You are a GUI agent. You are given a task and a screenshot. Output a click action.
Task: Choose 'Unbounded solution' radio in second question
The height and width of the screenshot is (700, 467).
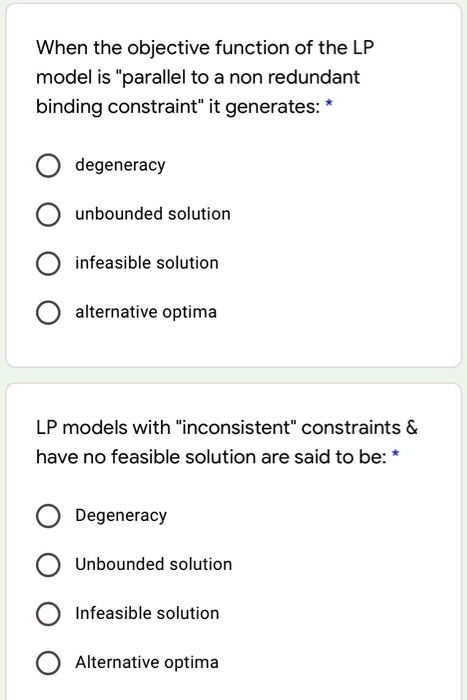coord(48,565)
